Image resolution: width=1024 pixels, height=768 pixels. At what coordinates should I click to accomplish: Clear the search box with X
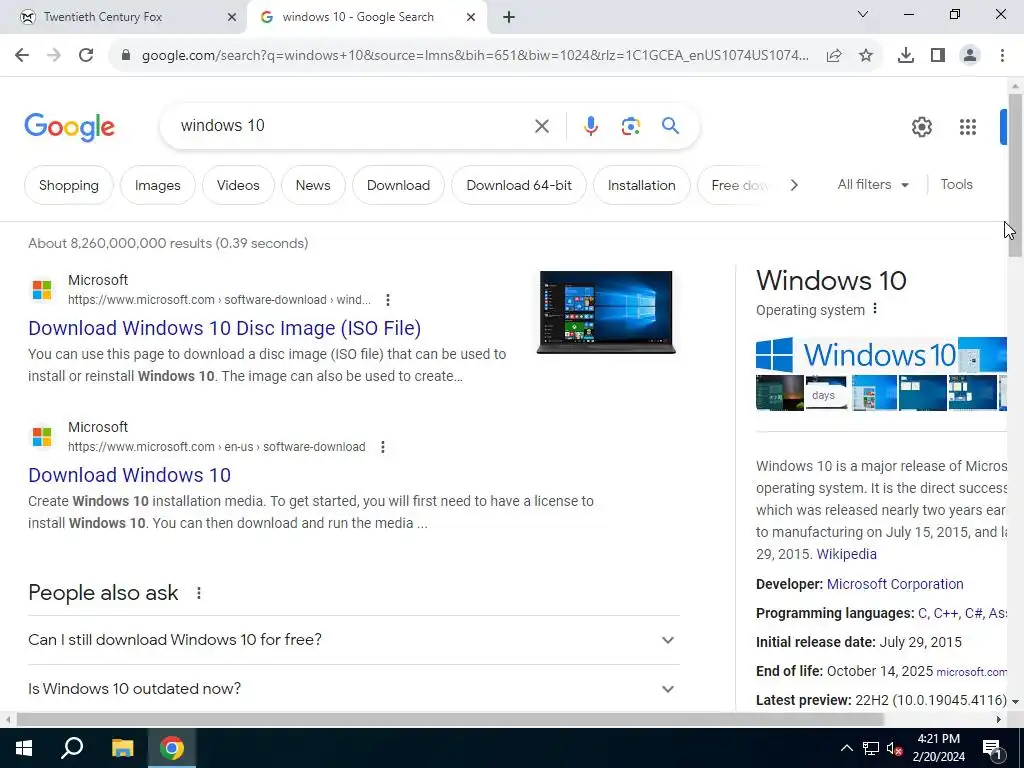541,126
